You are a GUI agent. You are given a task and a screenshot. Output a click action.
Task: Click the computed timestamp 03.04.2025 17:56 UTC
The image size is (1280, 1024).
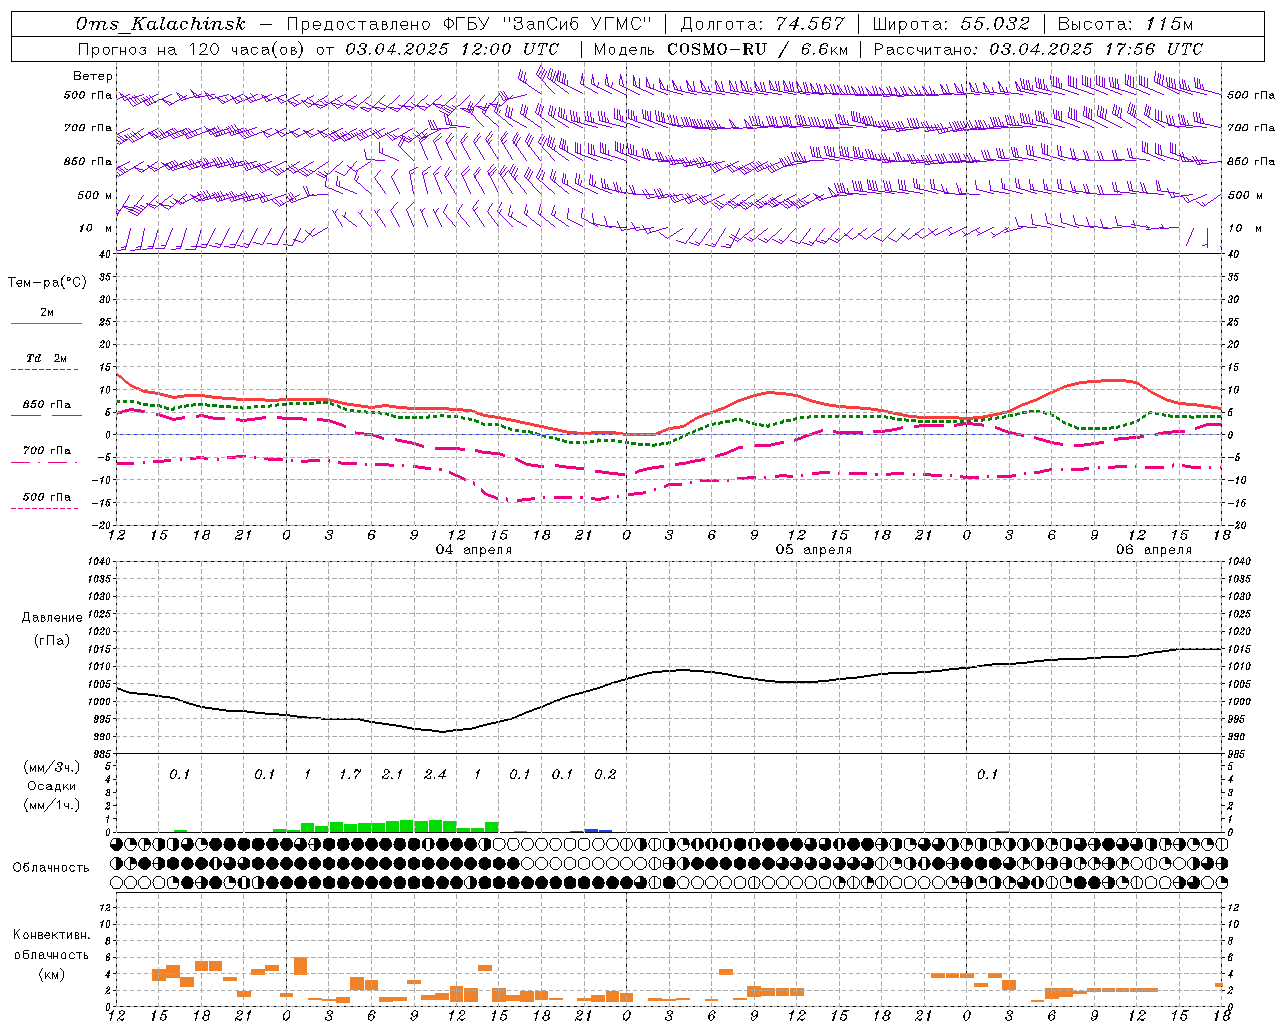click(x=1096, y=49)
